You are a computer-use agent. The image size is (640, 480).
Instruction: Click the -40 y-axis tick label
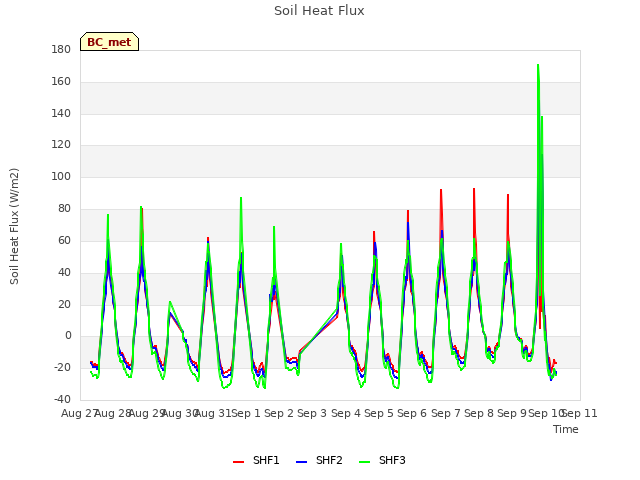[62, 399]
